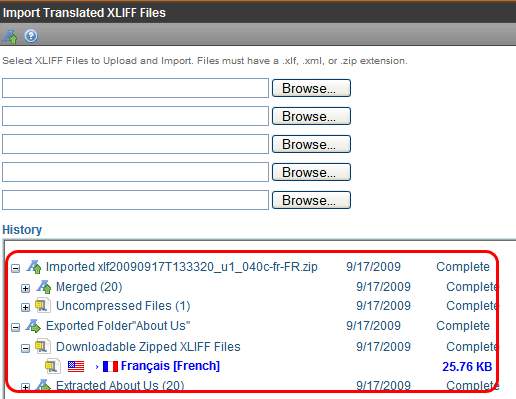516x399 pixels.
Task: Focus the third file path input field
Action: [x=135, y=144]
